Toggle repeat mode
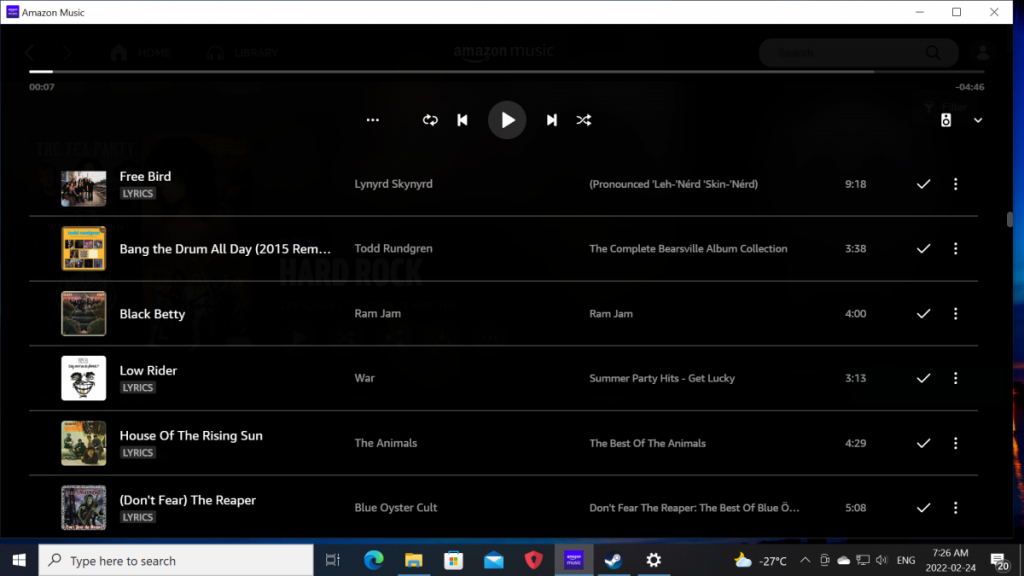 pyautogui.click(x=430, y=120)
